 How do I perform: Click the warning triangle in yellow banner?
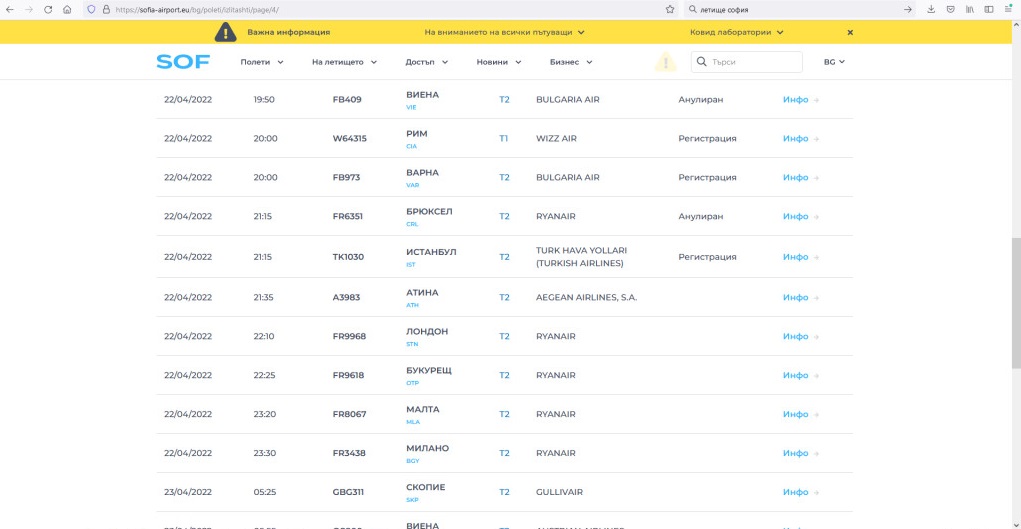tap(226, 32)
